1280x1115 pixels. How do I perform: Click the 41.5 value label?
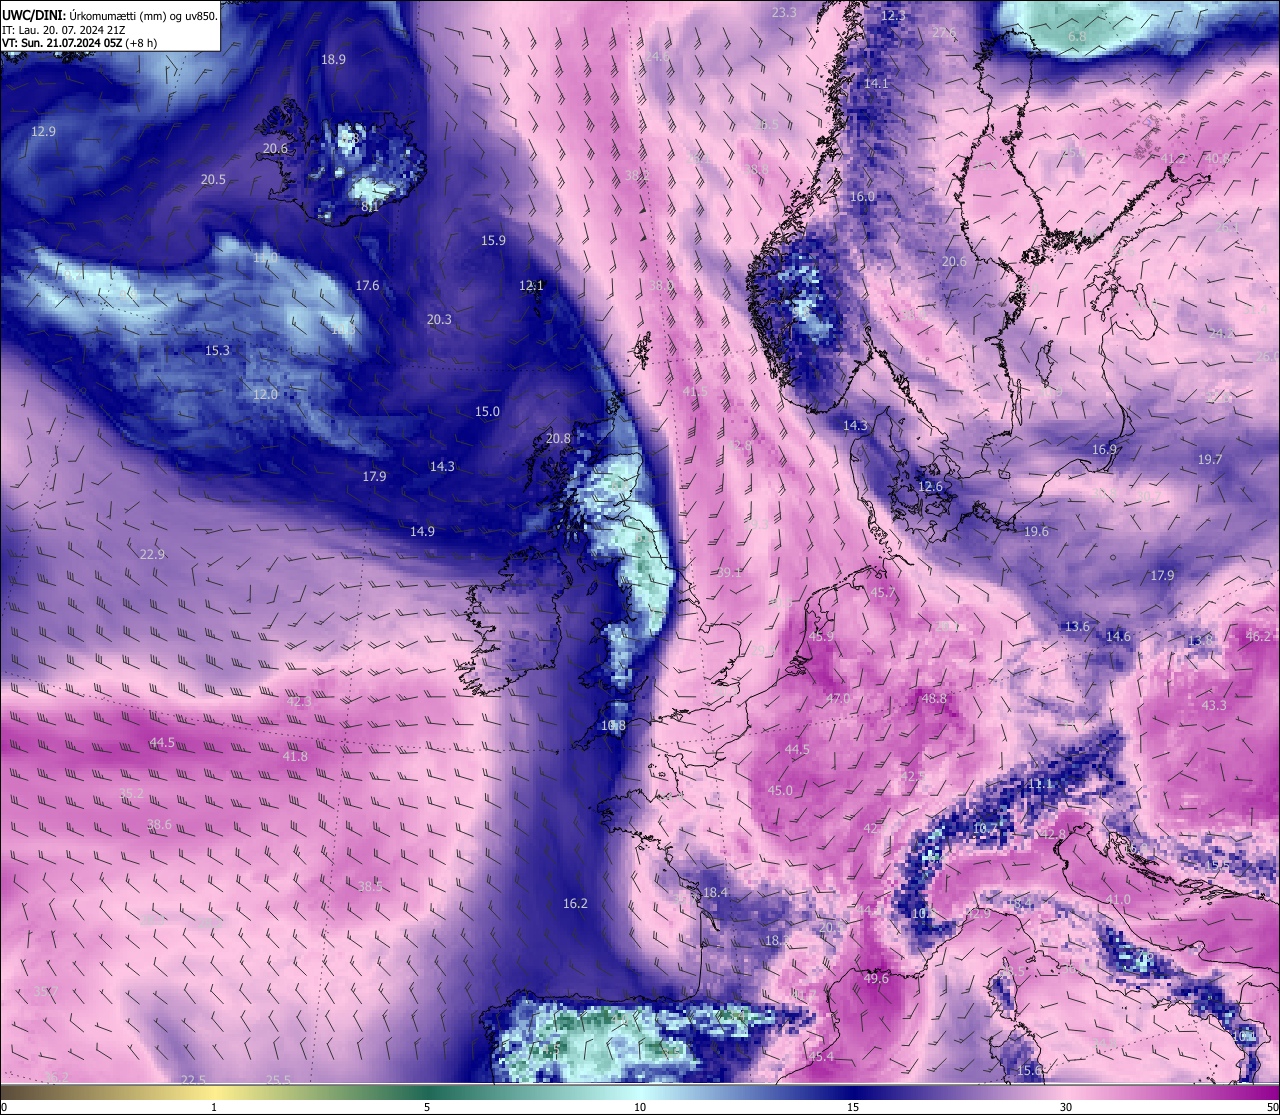tap(694, 391)
